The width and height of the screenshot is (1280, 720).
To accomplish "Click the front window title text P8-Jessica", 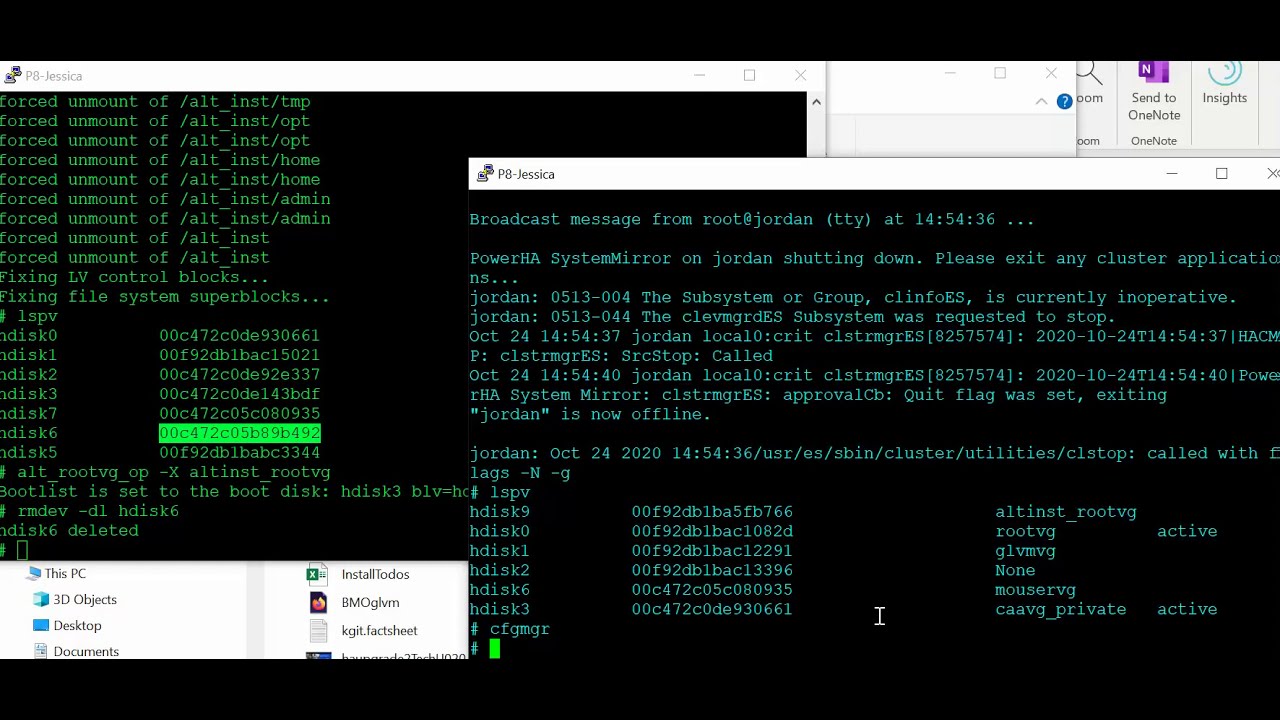I will (x=526, y=174).
